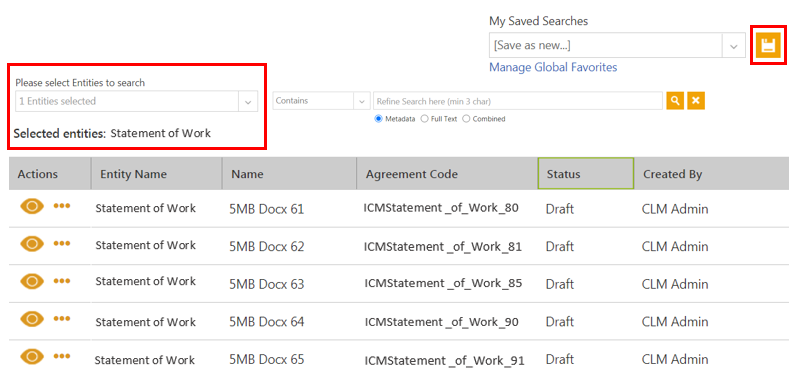Viewport: 791px width, 377px height.
Task: Click Statement of Work entity in Docx 61 row
Action: 145,208
